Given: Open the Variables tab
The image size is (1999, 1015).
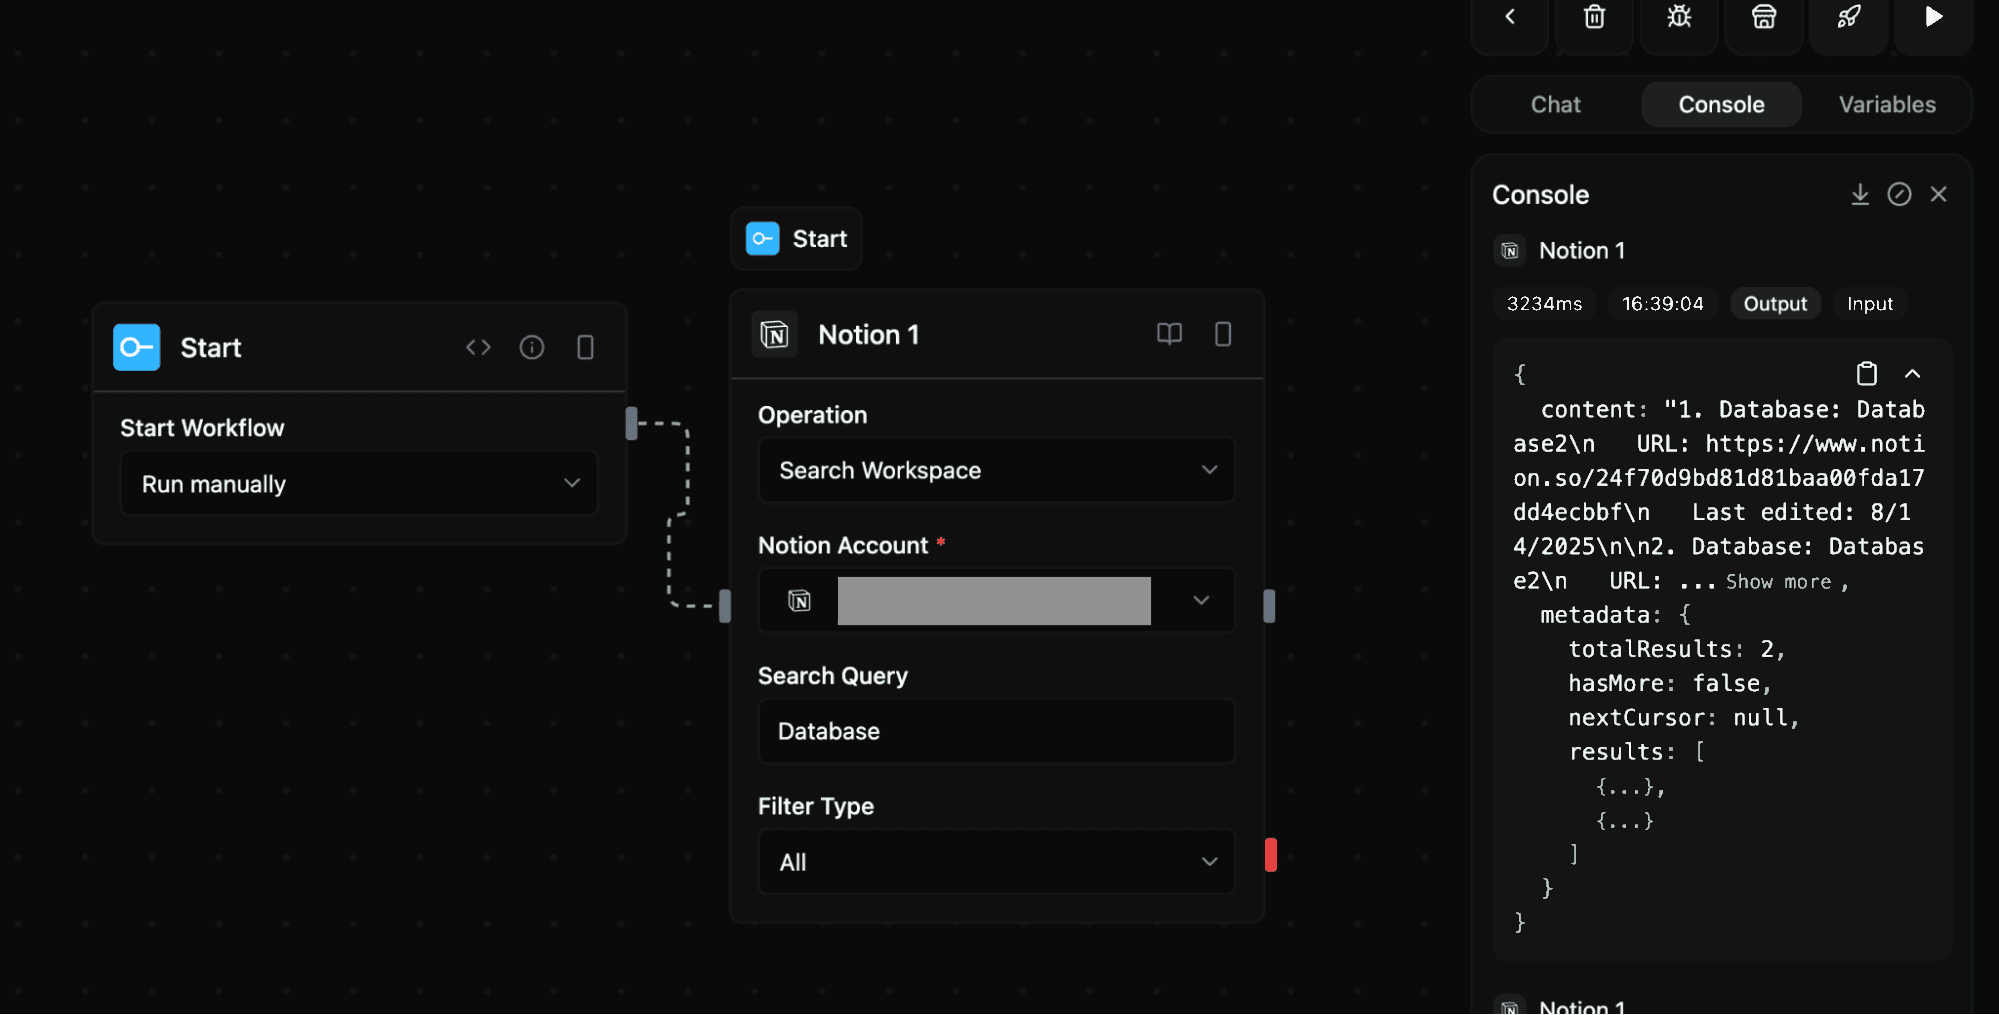Looking at the screenshot, I should click(1886, 104).
